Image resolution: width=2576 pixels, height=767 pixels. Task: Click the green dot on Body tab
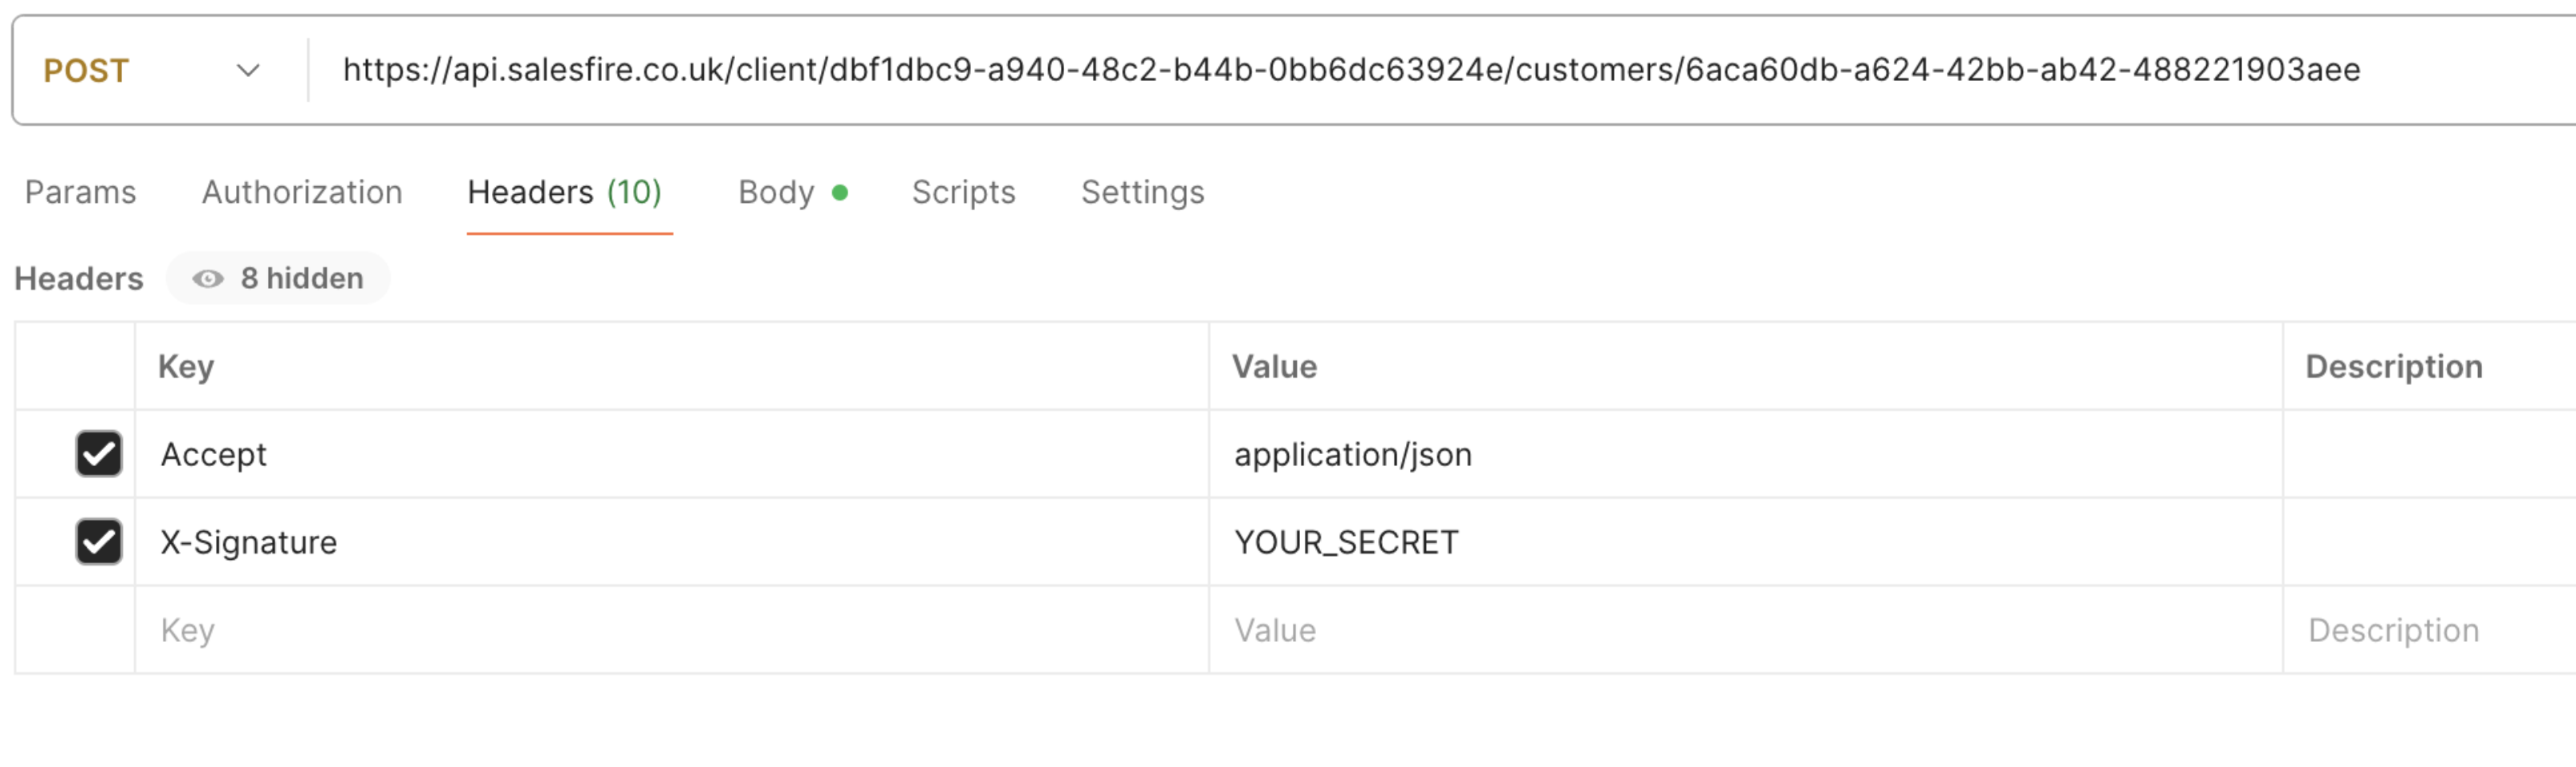click(841, 191)
